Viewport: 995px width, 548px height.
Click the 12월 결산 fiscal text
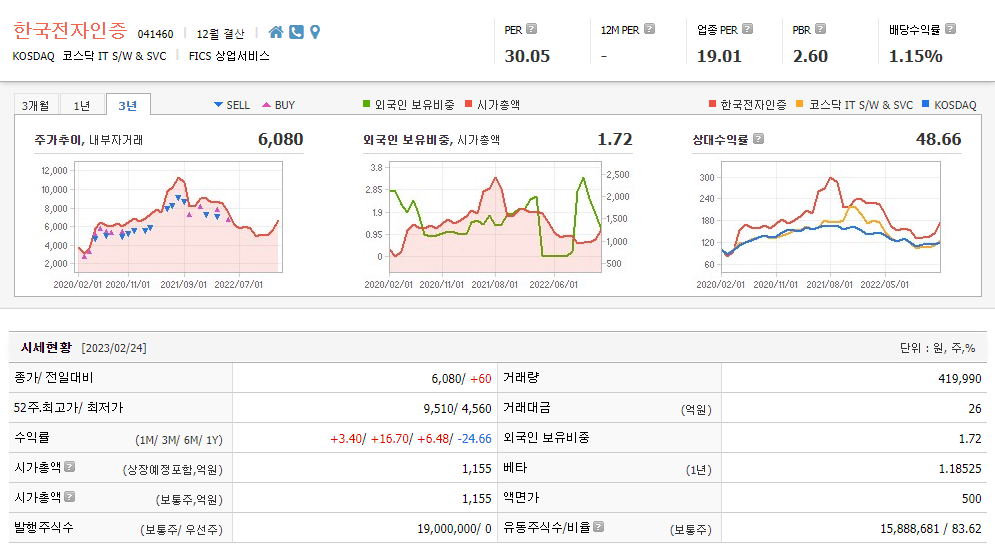(x=220, y=34)
